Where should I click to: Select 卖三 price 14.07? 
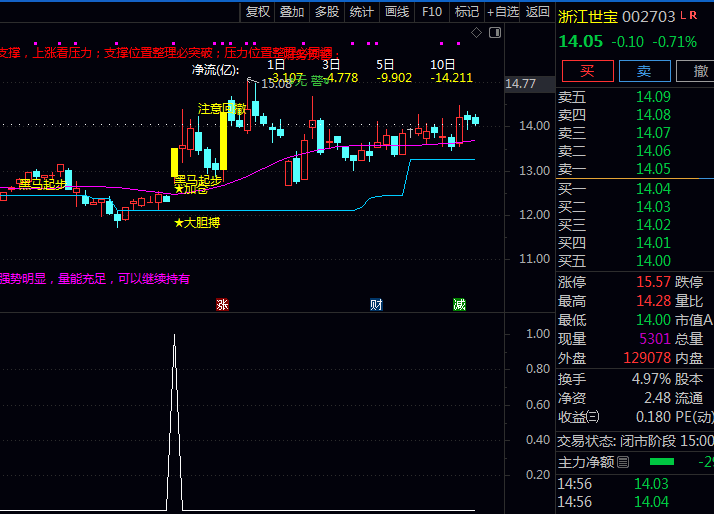point(653,133)
